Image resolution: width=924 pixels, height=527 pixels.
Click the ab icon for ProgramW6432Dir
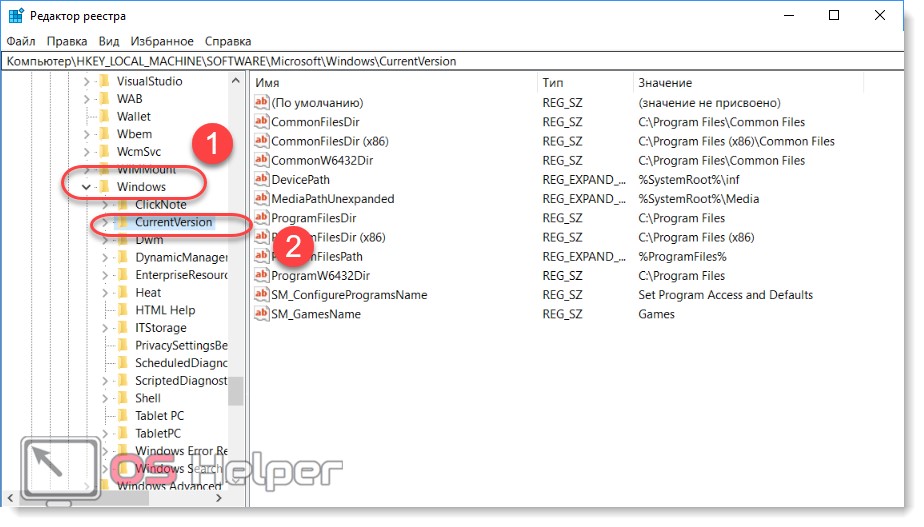(x=262, y=276)
